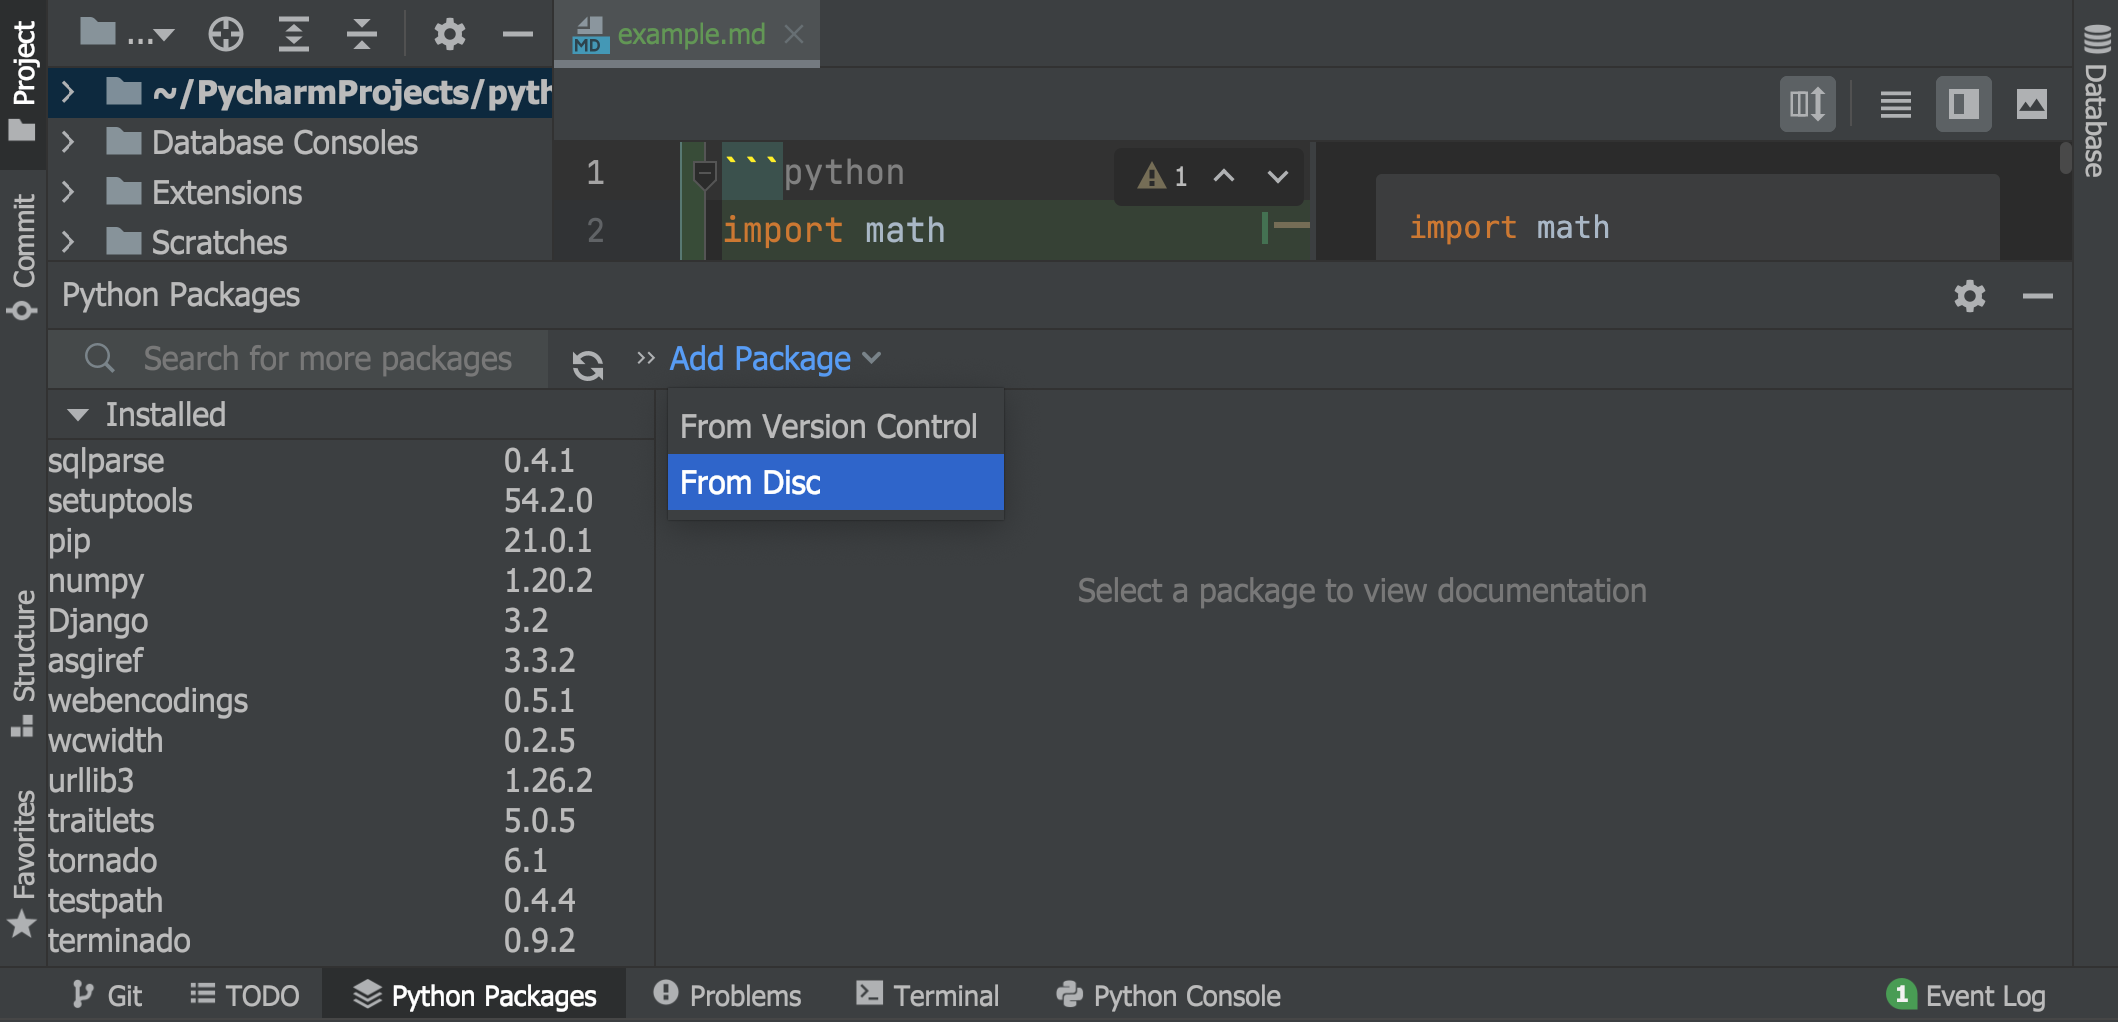Reload the Python packages list
Viewport: 2118px width, 1022px height.
coord(589,362)
